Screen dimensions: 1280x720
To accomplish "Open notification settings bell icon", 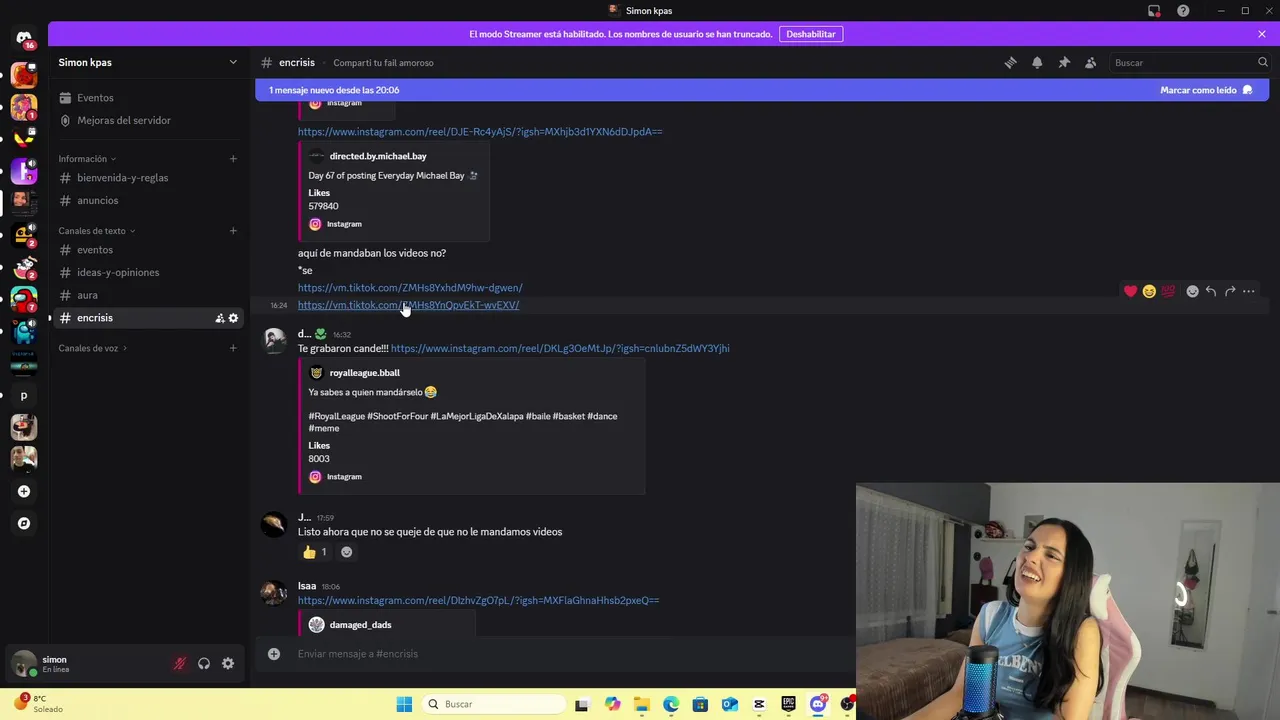I will point(1037,62).
